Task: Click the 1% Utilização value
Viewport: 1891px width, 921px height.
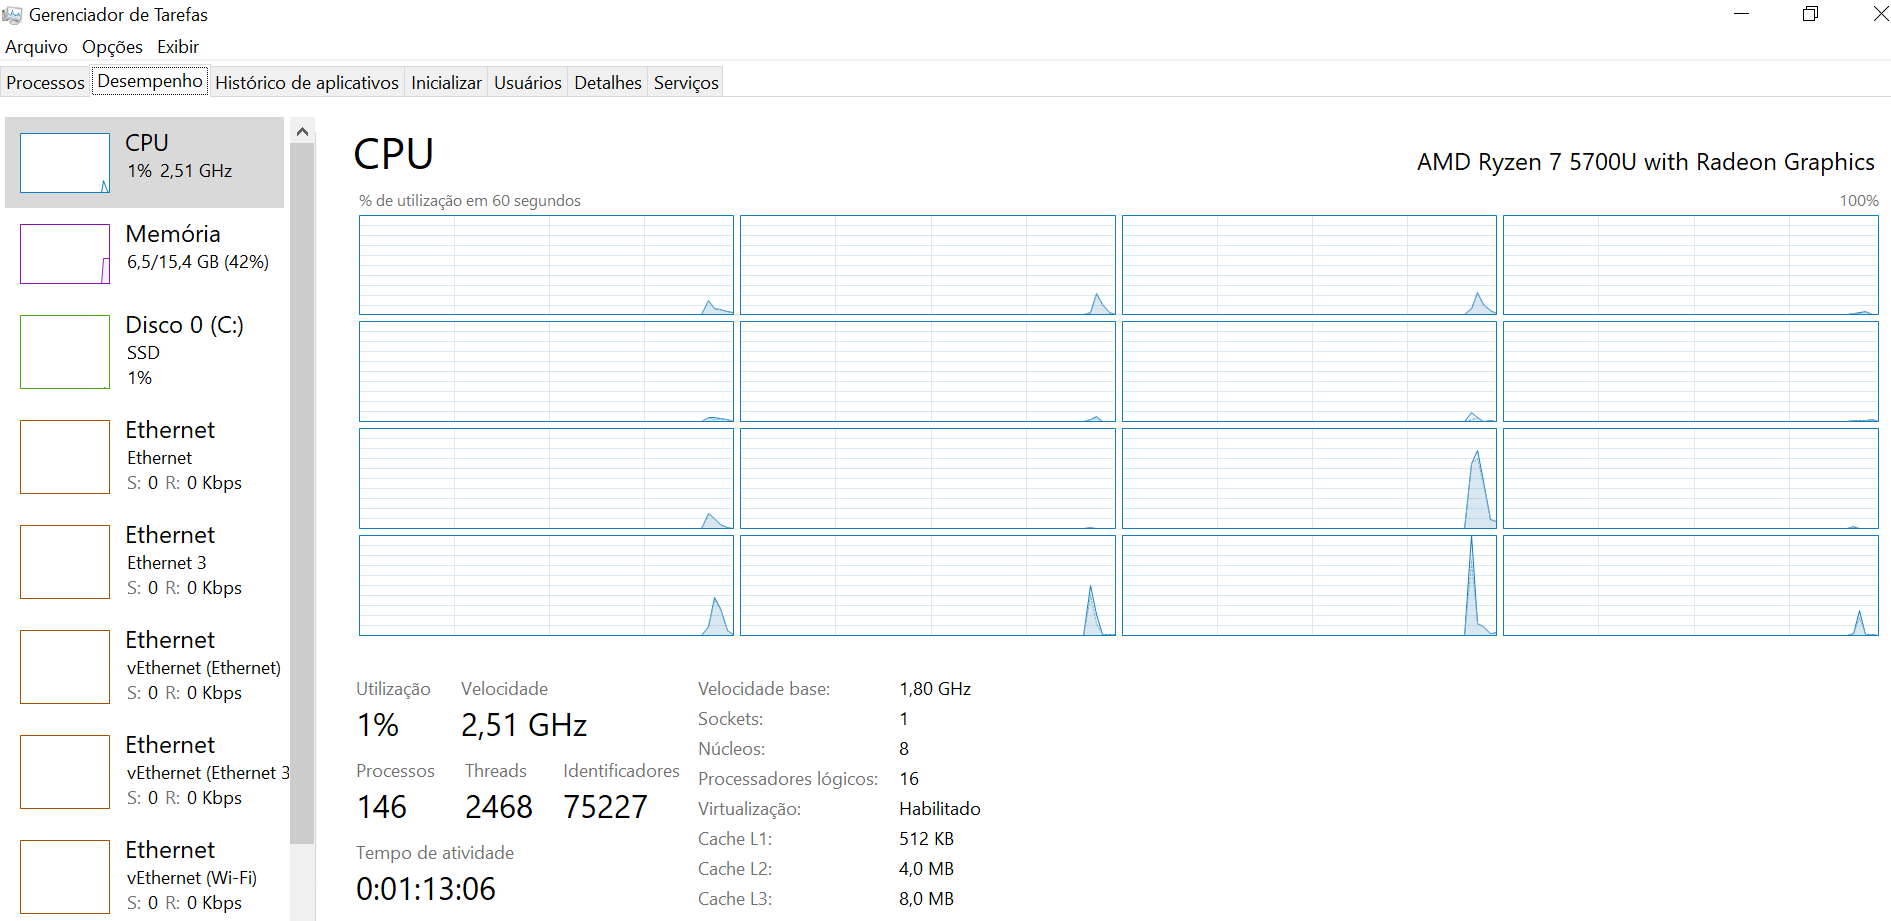Action: point(378,725)
